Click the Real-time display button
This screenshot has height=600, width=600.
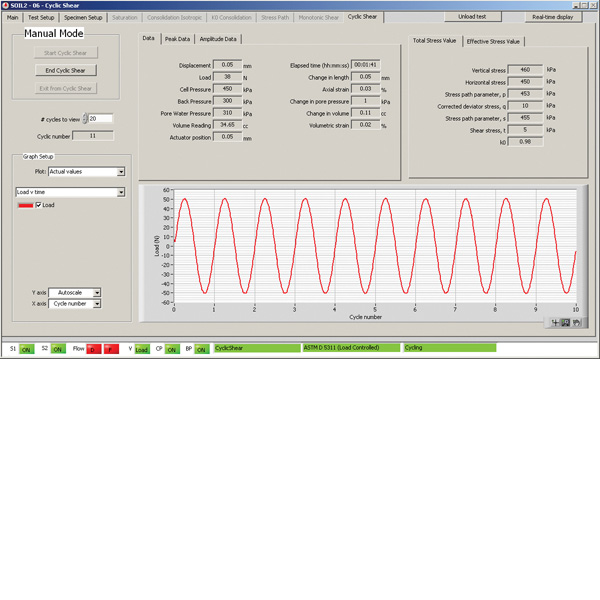[x=553, y=17]
